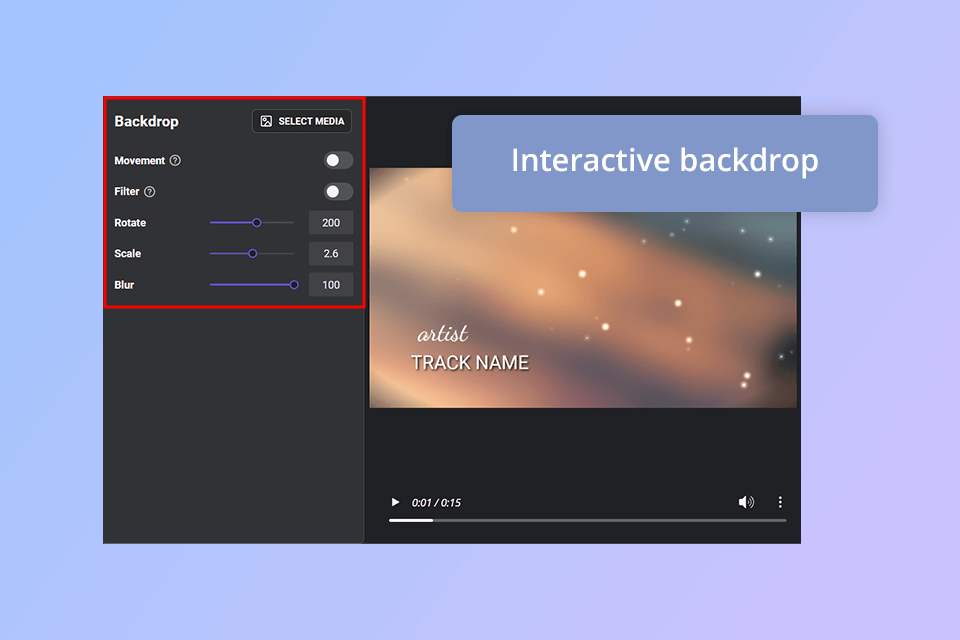Click the video preview backdrop image
Image resolution: width=960 pixels, height=640 pixels.
coord(583,288)
